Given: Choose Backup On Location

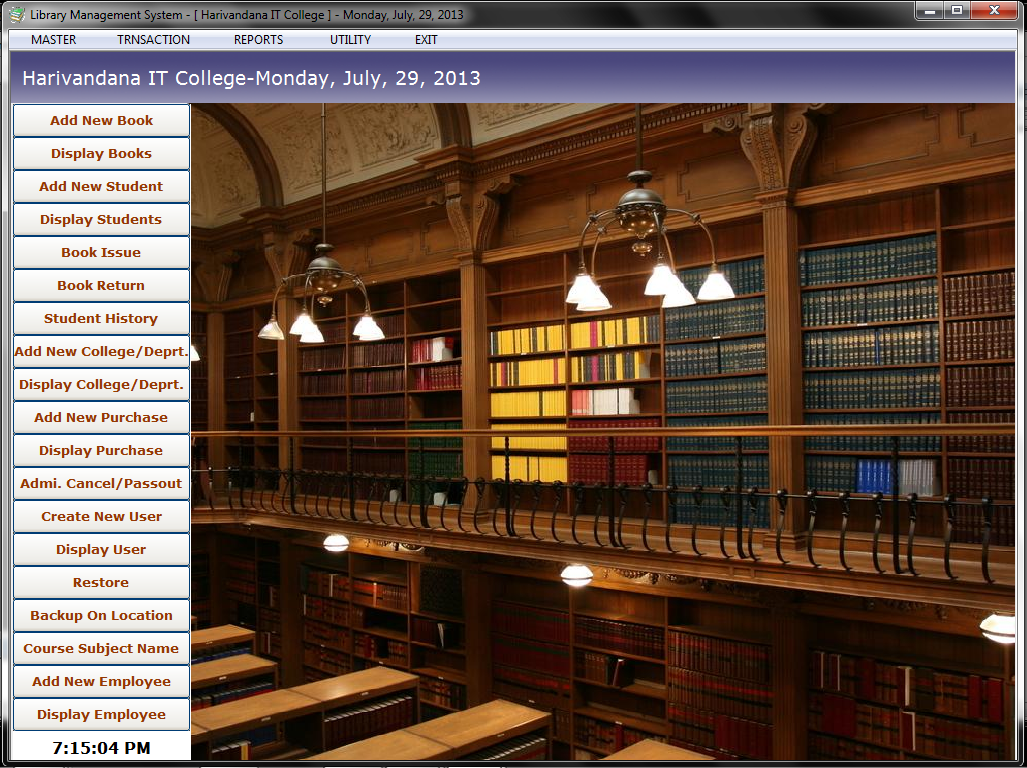Looking at the screenshot, I should [101, 616].
